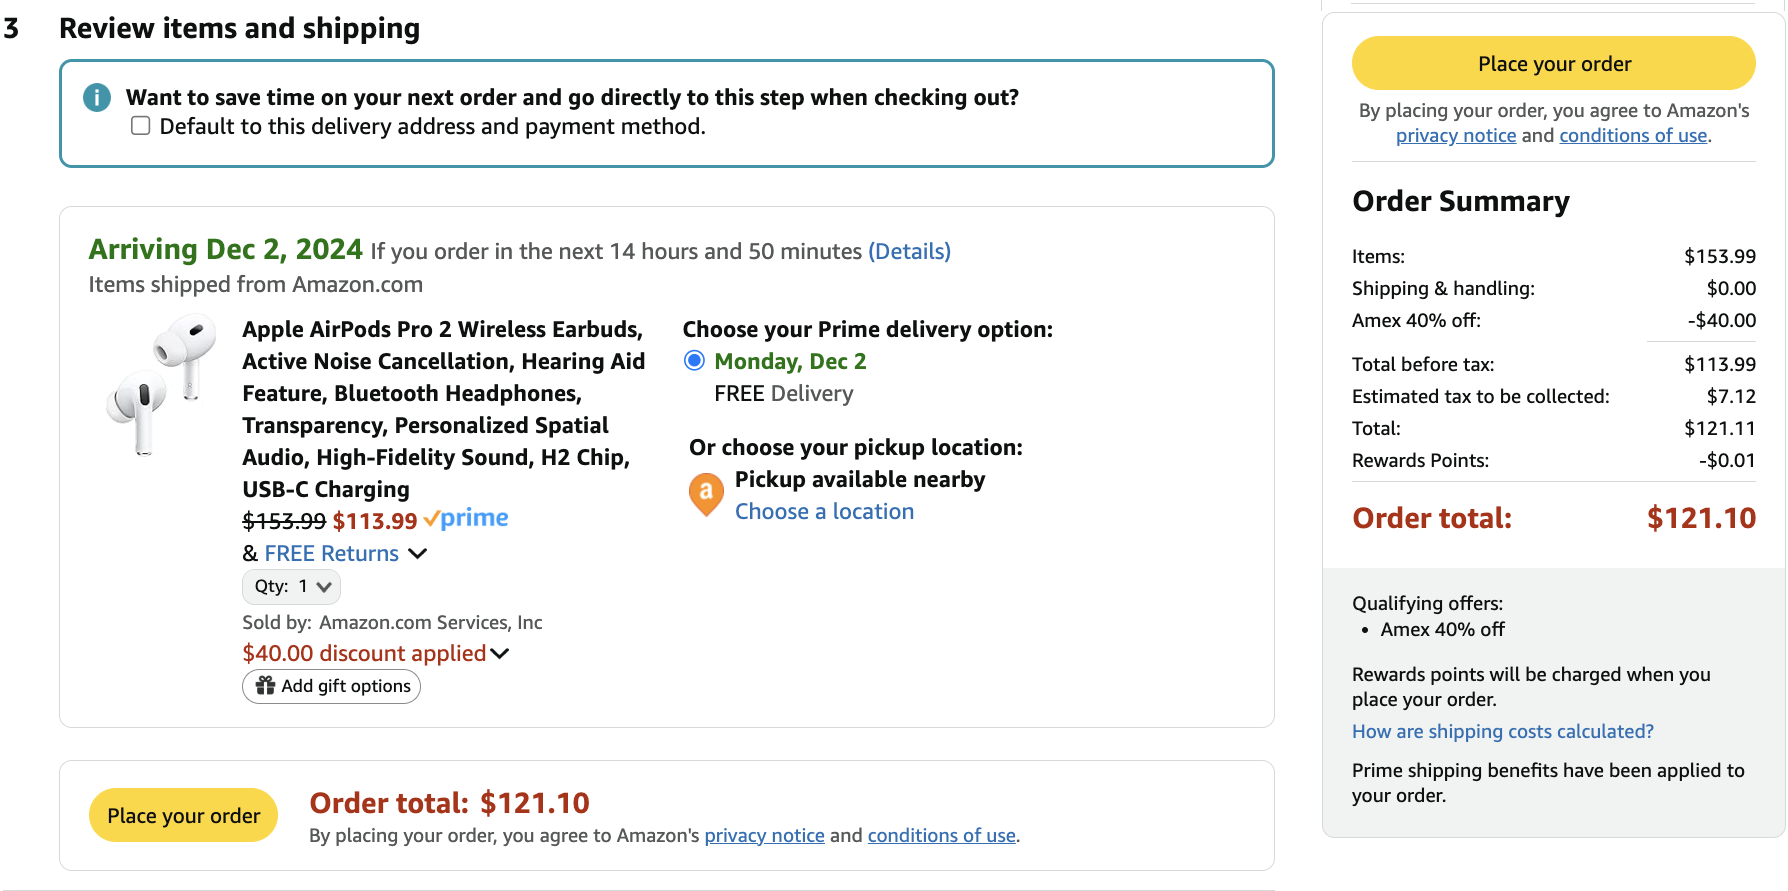The width and height of the screenshot is (1788, 891).
Task: Click the AirPods Pro product thumbnail
Action: tap(160, 385)
